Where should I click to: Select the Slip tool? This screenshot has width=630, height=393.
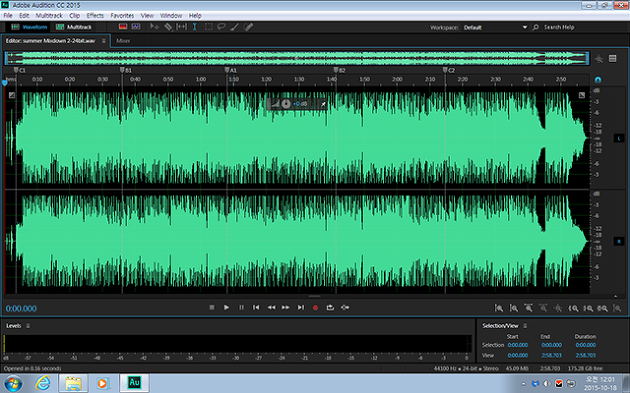[182, 27]
